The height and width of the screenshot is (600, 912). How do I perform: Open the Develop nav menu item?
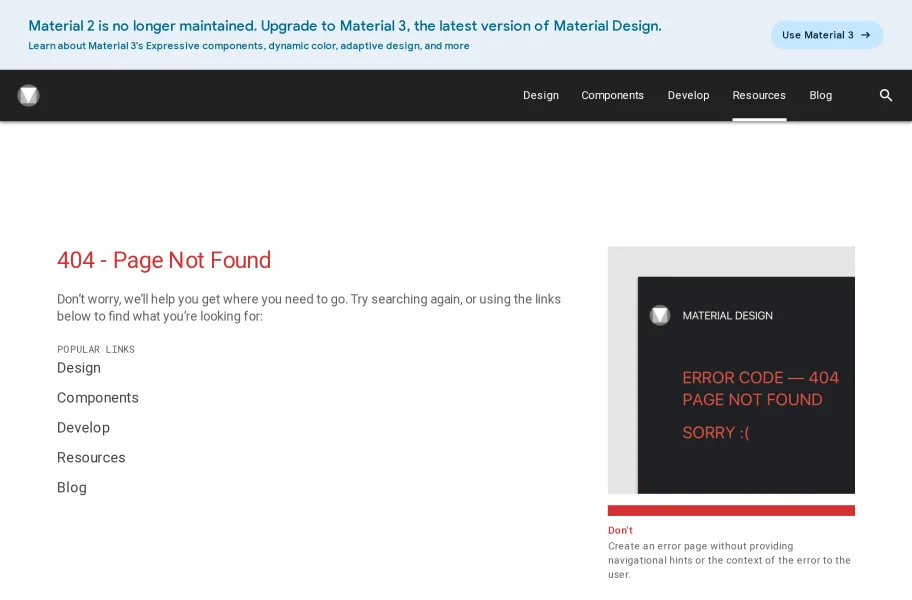click(x=688, y=95)
